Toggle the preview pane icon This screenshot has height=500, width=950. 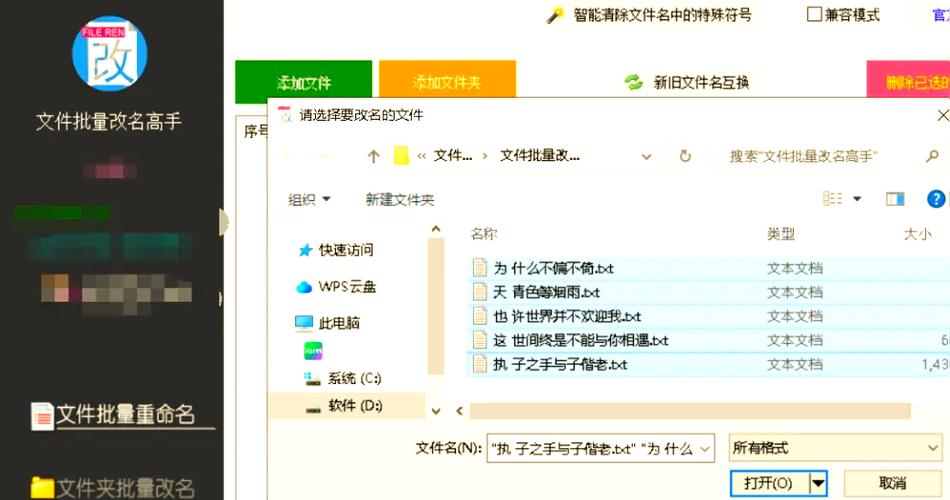tap(895, 198)
